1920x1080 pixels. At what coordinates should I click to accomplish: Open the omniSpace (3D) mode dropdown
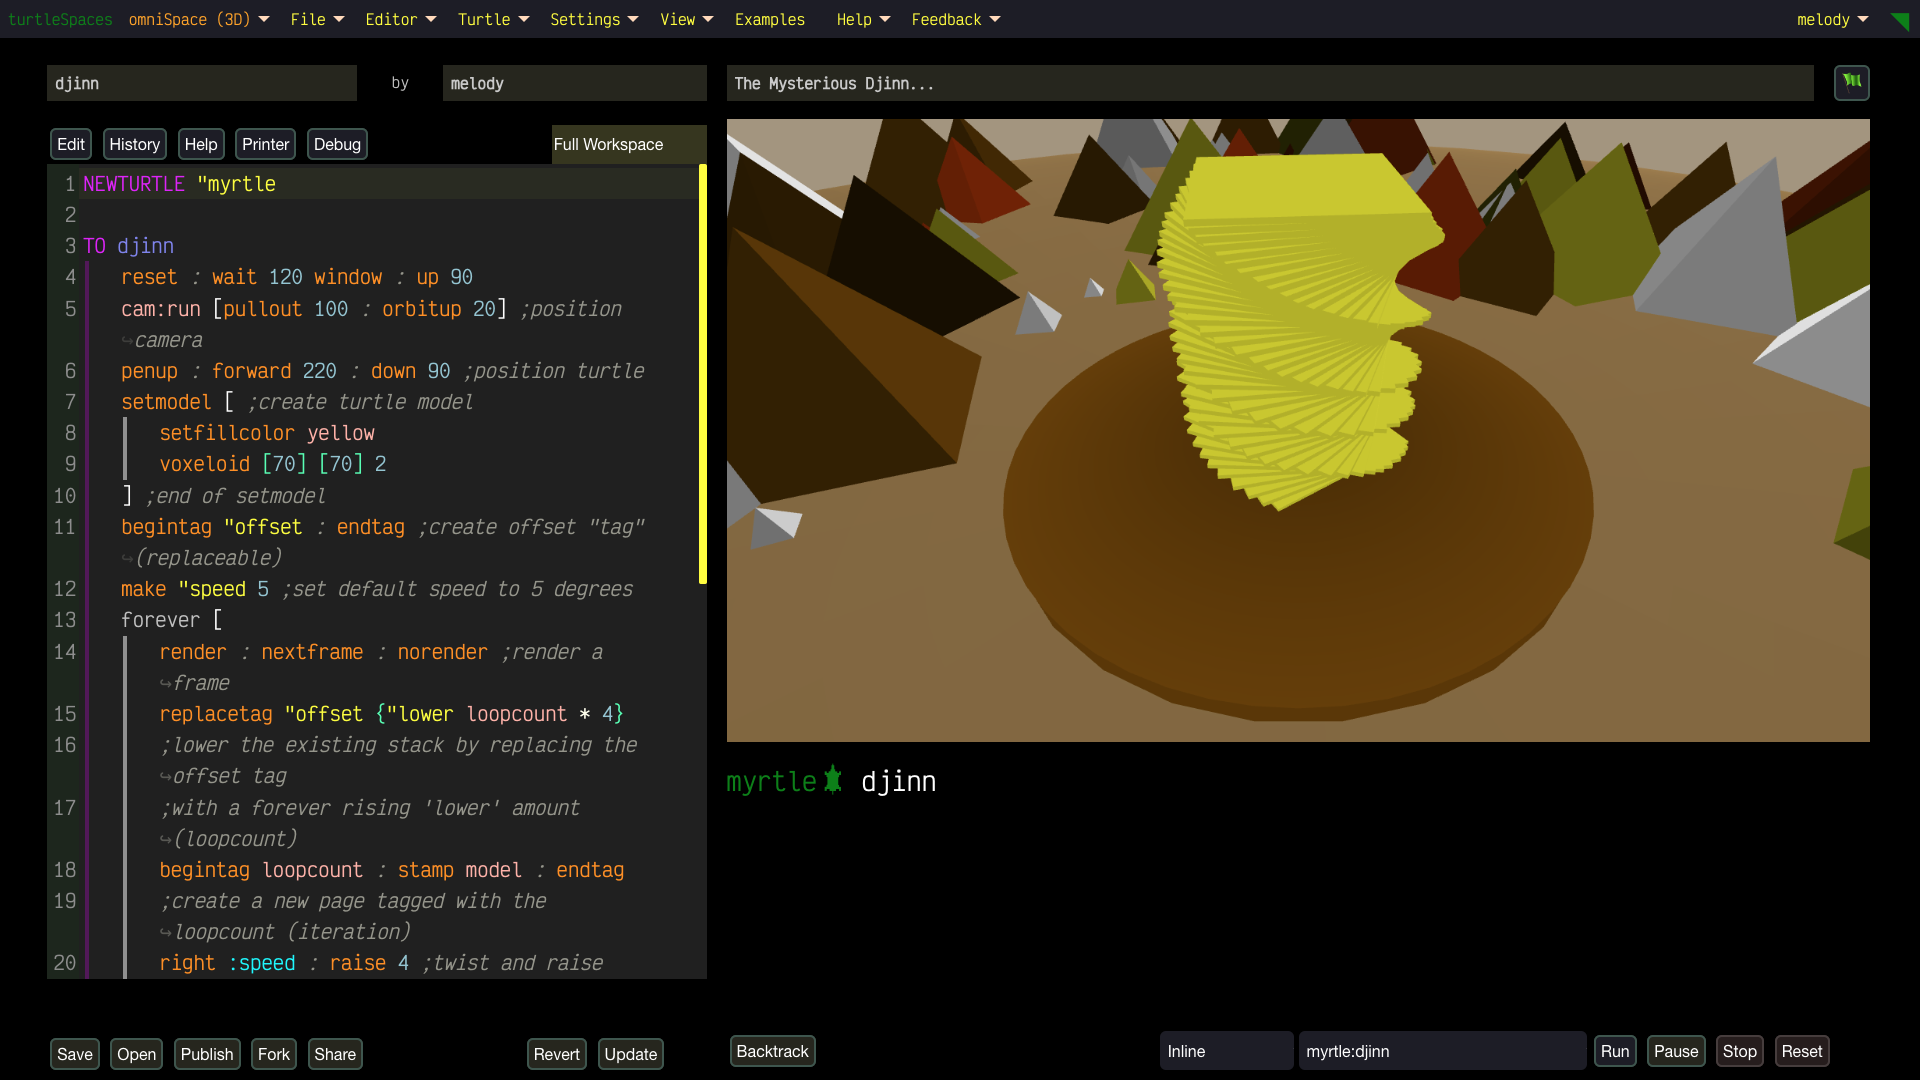[x=199, y=19]
